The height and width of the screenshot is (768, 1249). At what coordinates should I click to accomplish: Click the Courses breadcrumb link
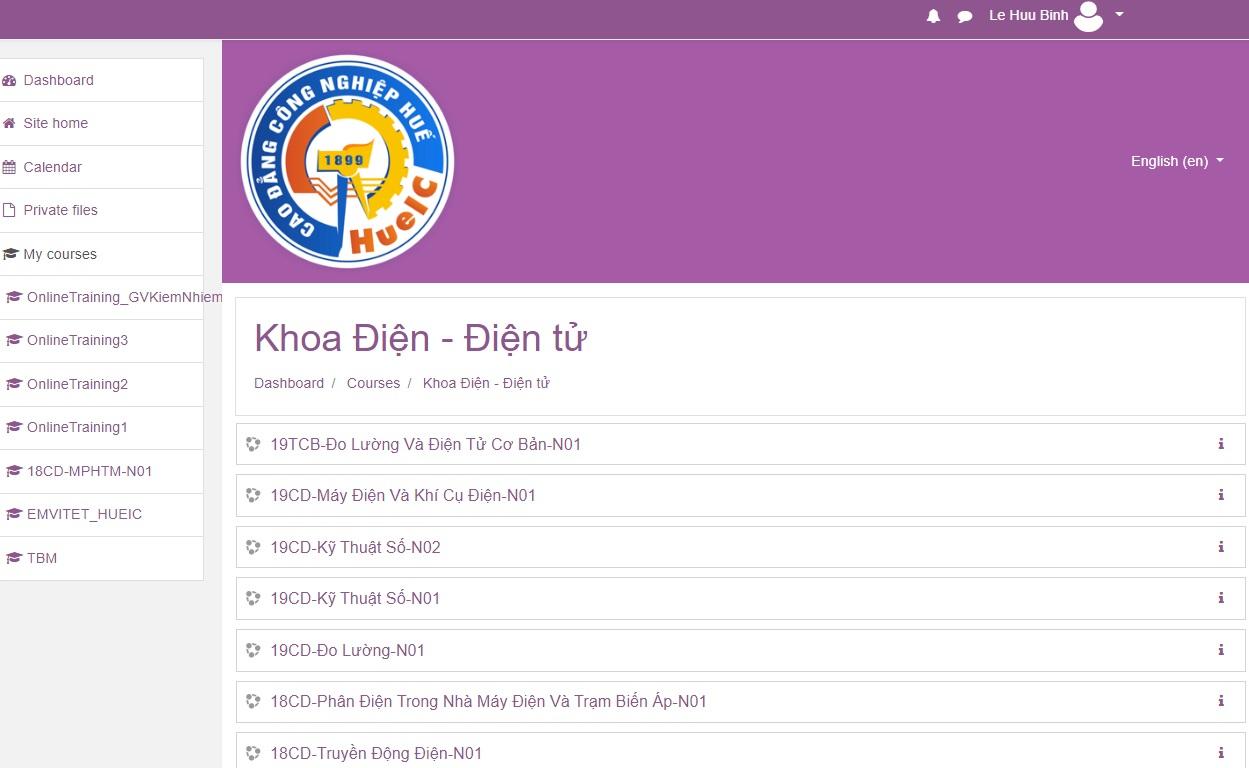(x=373, y=383)
